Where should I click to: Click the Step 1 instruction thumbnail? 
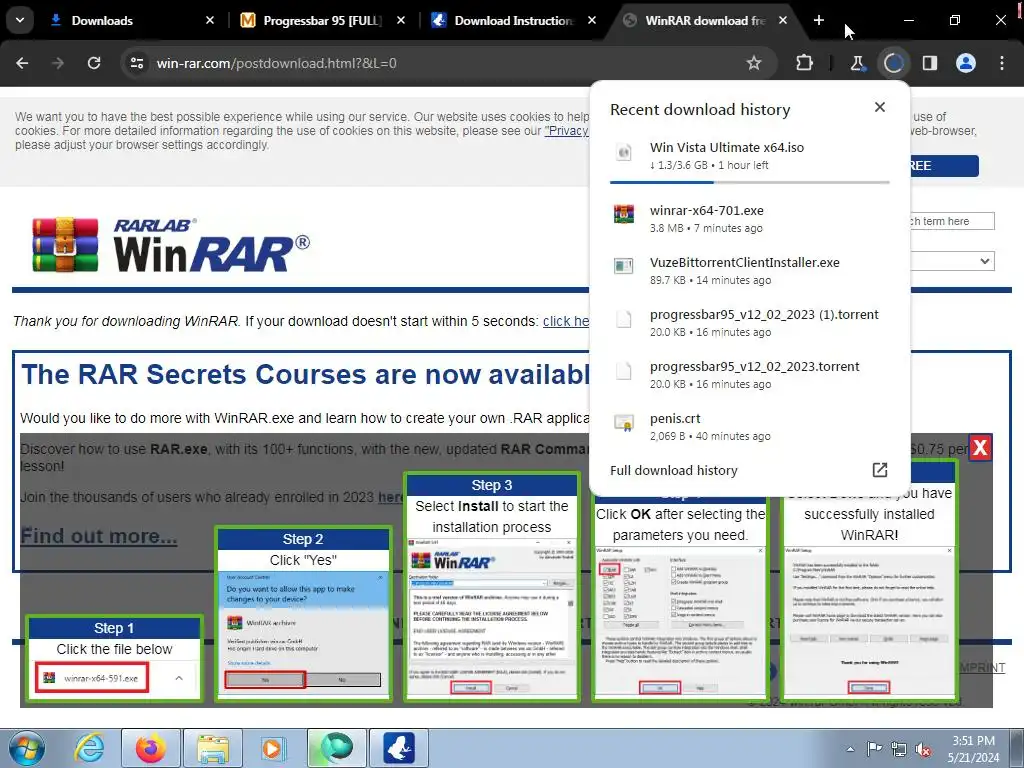click(x=114, y=658)
